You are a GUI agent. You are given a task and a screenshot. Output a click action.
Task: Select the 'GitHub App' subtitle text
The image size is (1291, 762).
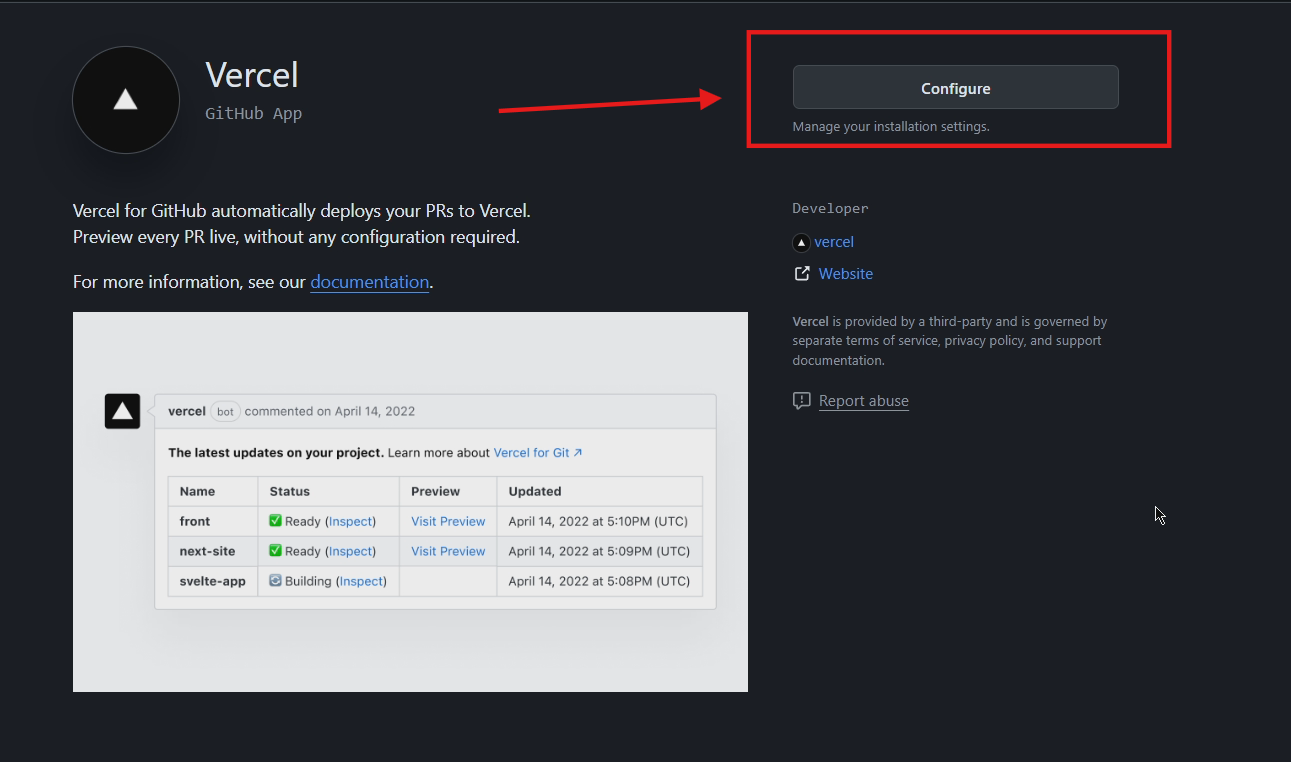(x=254, y=114)
